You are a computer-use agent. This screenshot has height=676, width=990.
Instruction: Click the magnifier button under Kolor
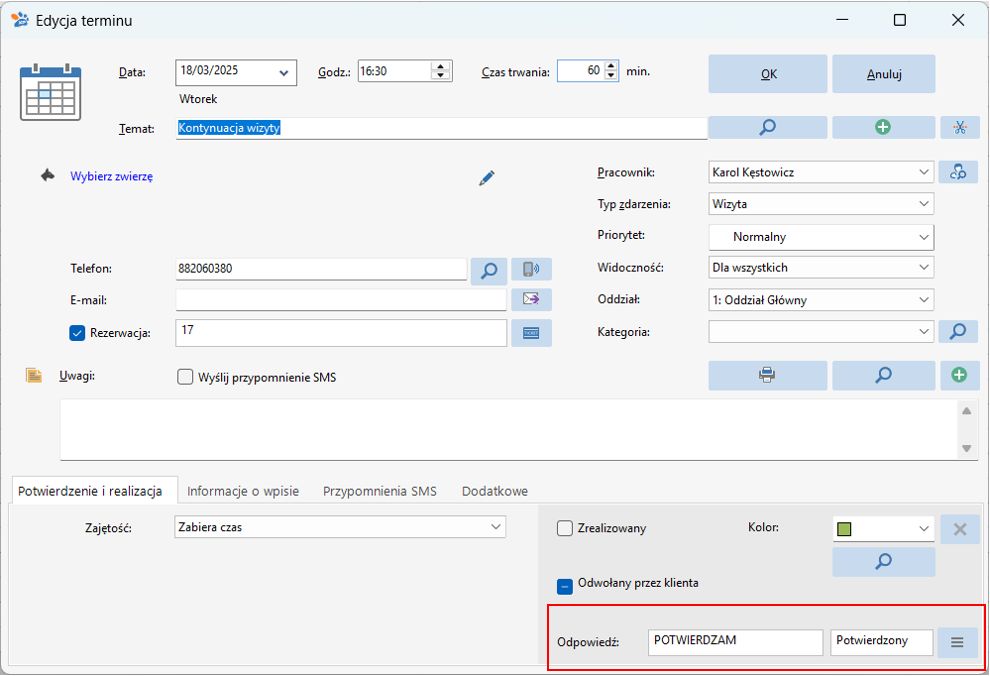click(883, 561)
